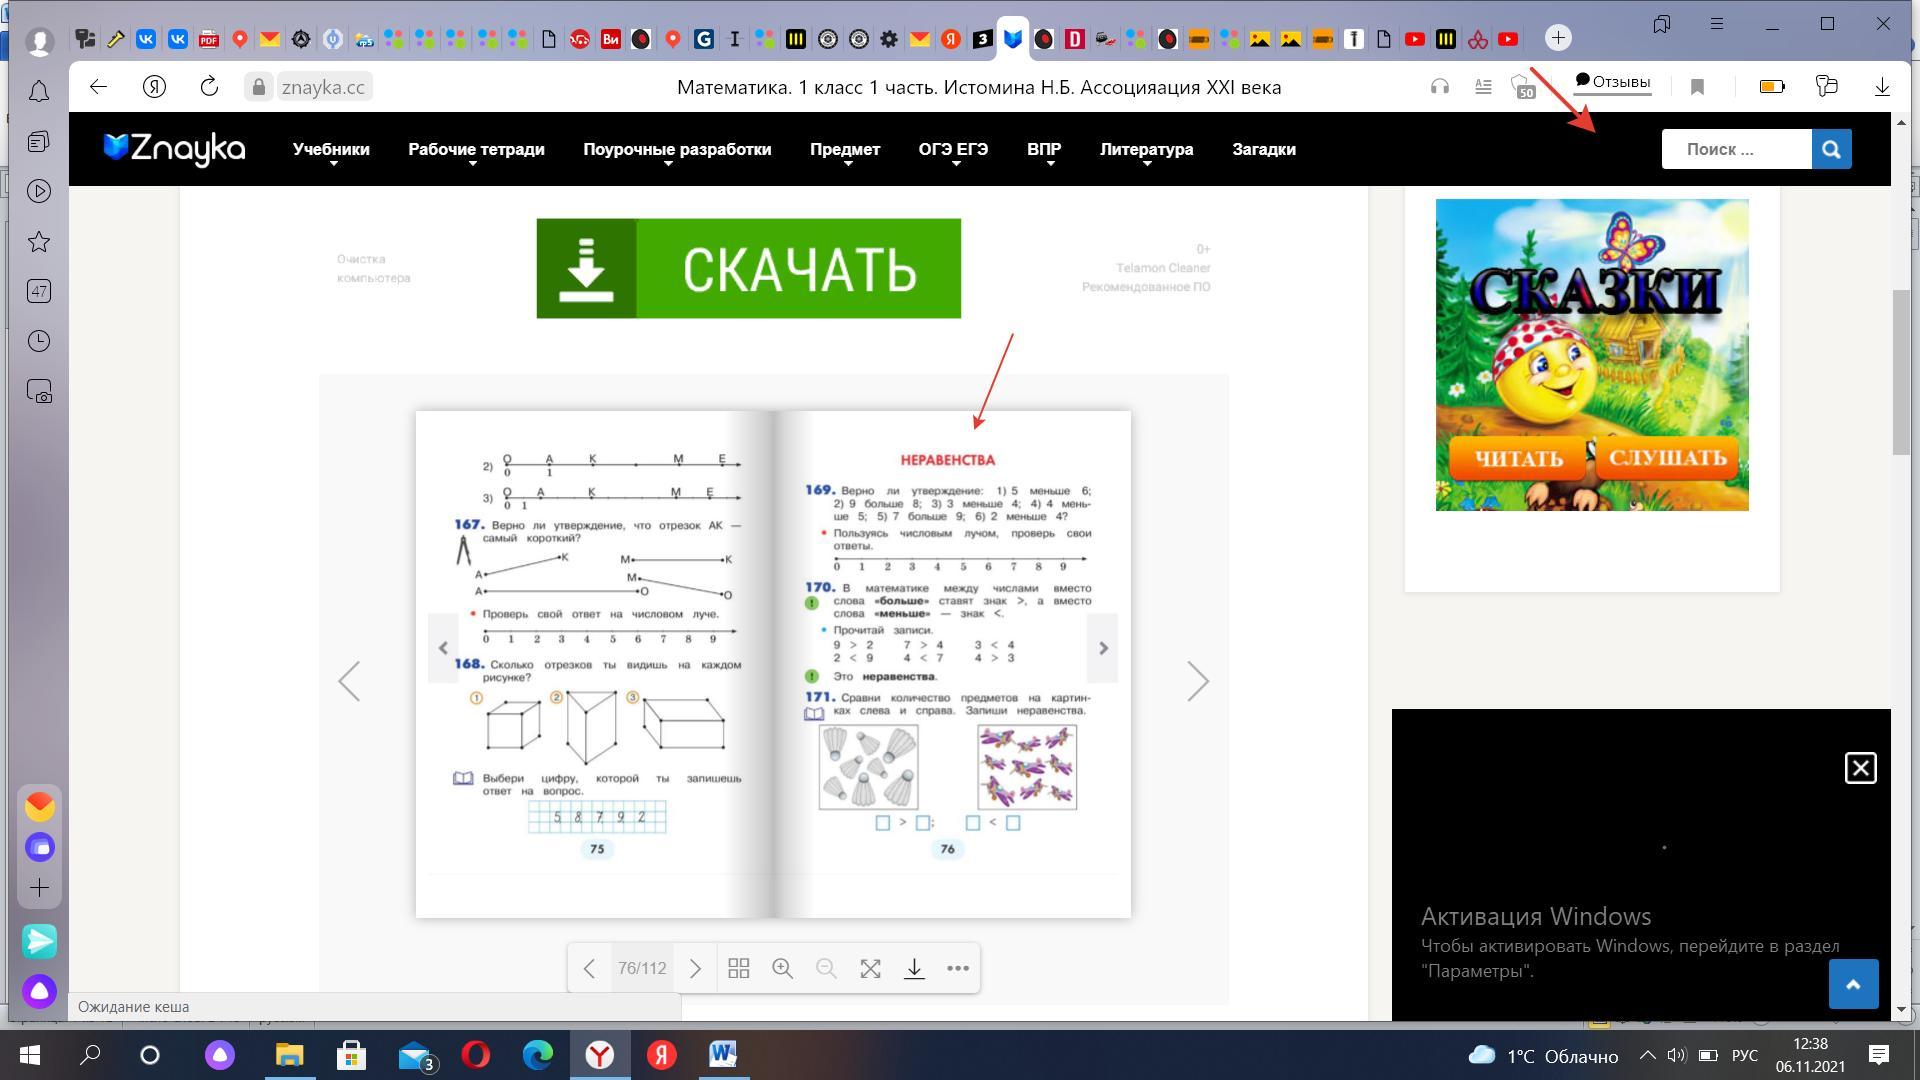
Task: Bookmark this page using the bookmark icon
Action: click(x=1697, y=87)
